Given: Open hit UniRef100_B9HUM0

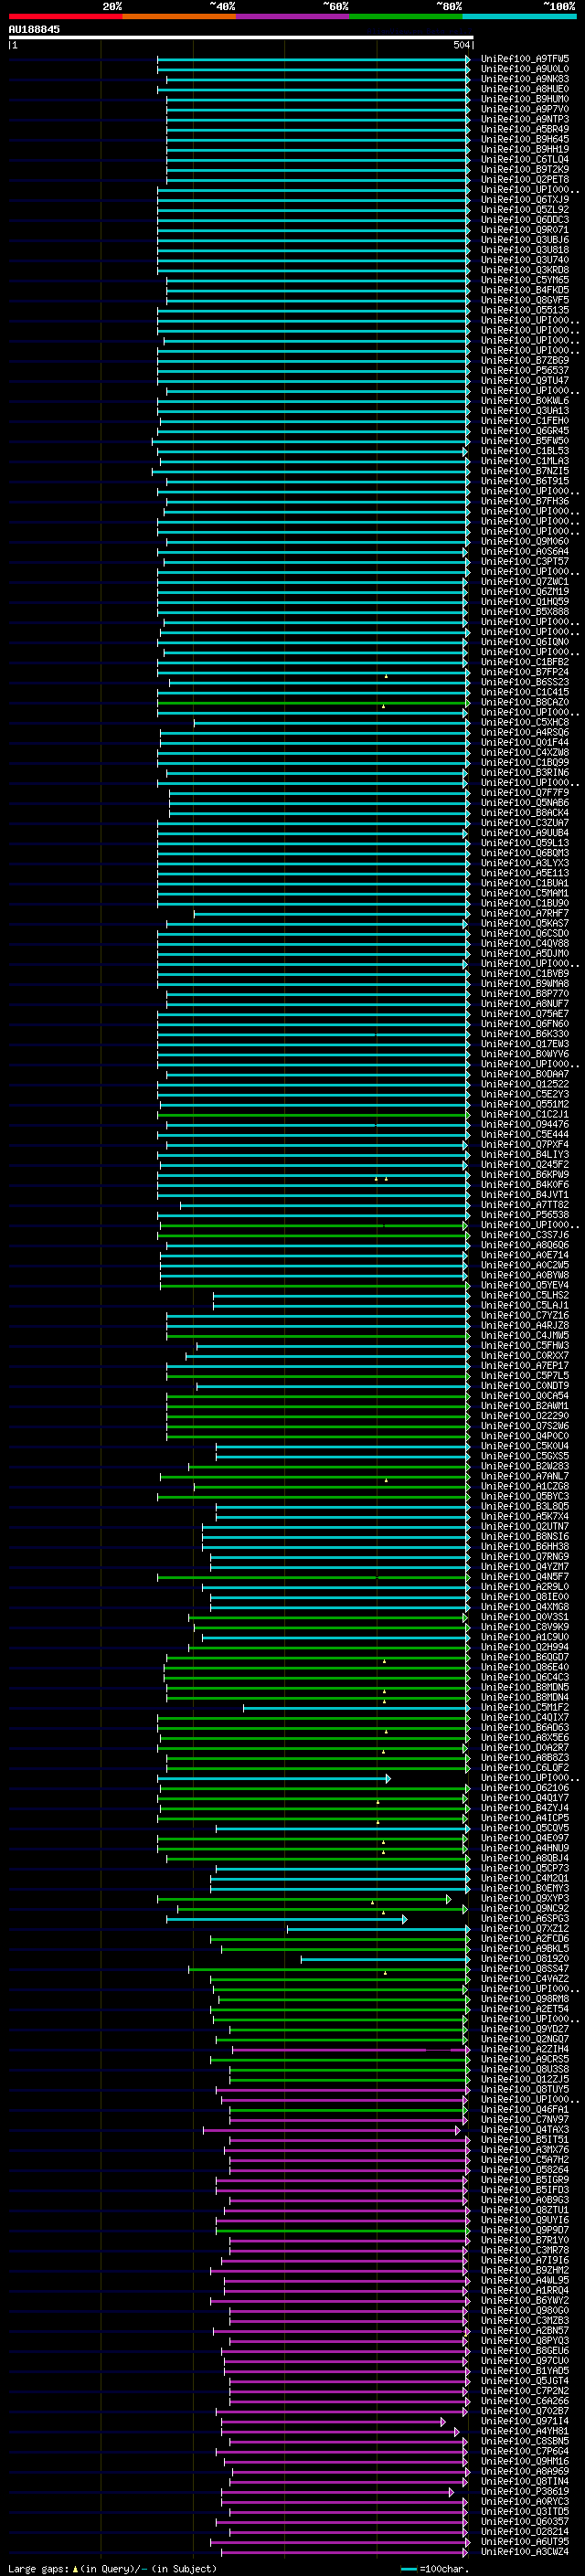Looking at the screenshot, I should click(x=525, y=99).
